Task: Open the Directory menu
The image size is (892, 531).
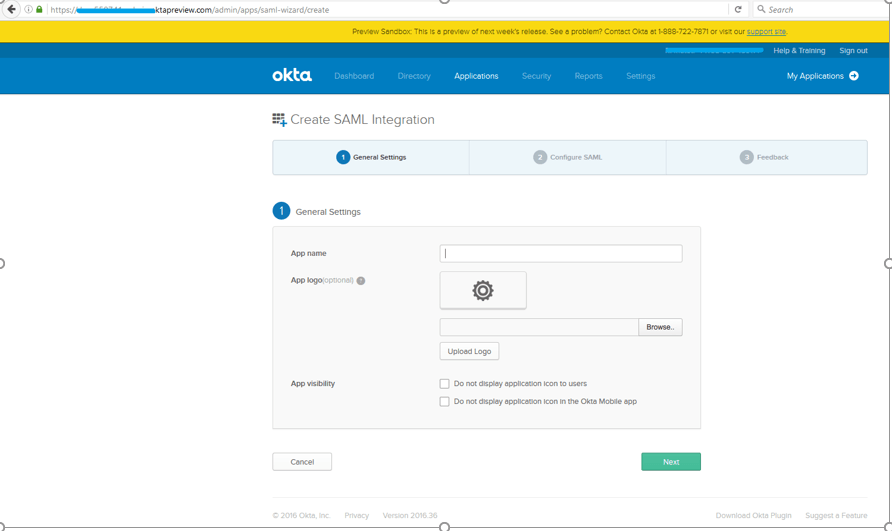Action: click(x=414, y=76)
